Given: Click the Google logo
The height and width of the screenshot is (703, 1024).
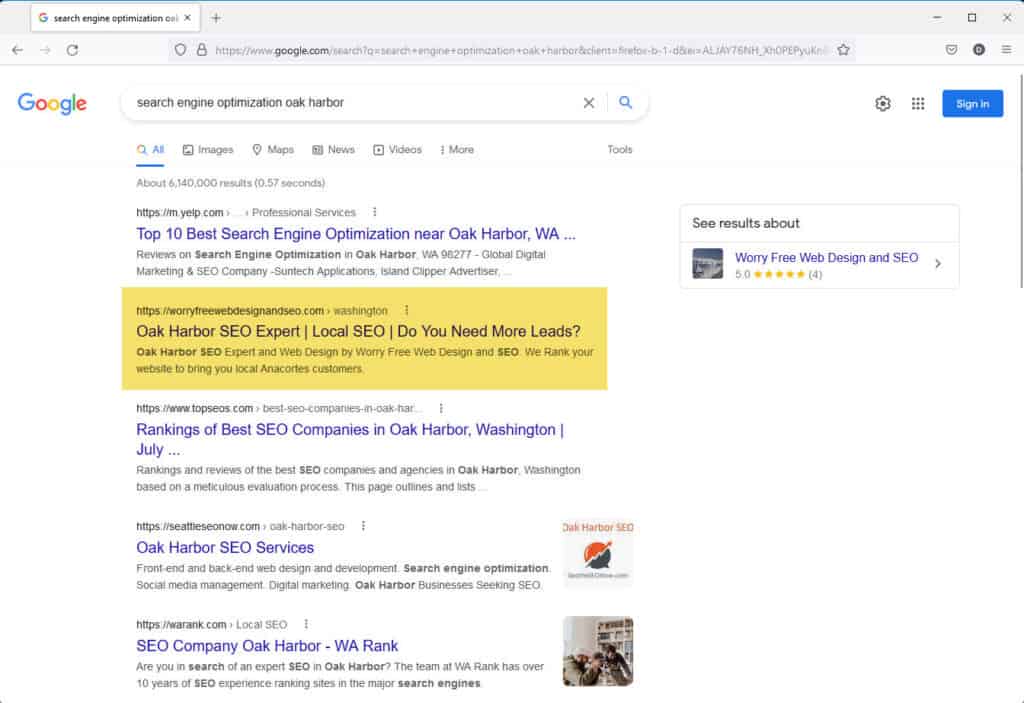Looking at the screenshot, I should click(x=52, y=103).
